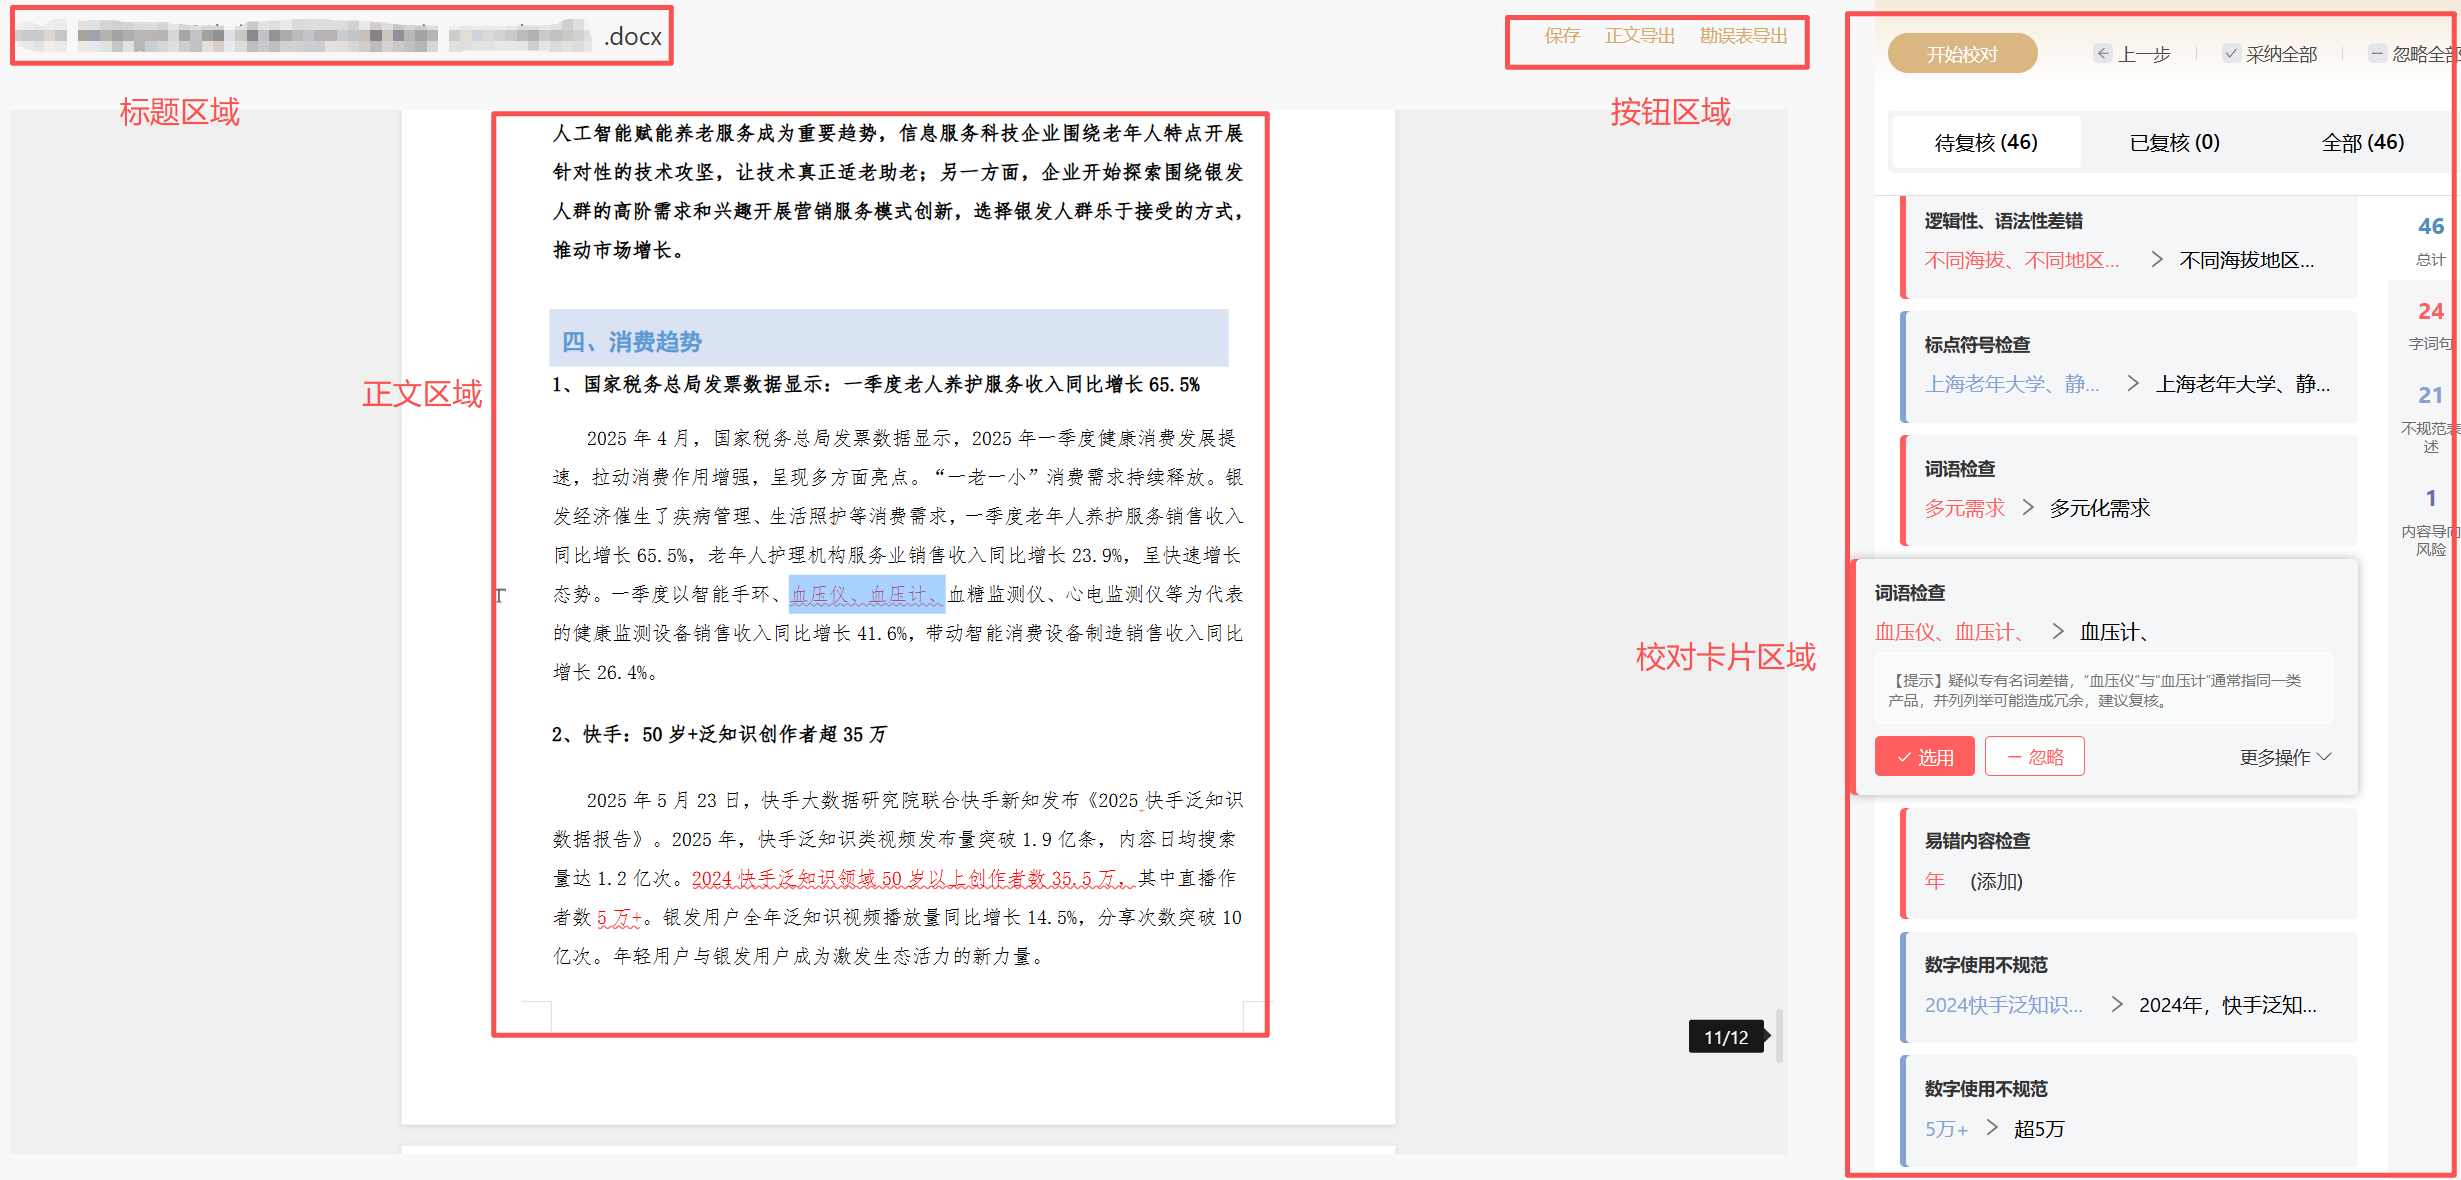
Task: Click the 上一步 back arrow icon
Action: click(x=2103, y=54)
